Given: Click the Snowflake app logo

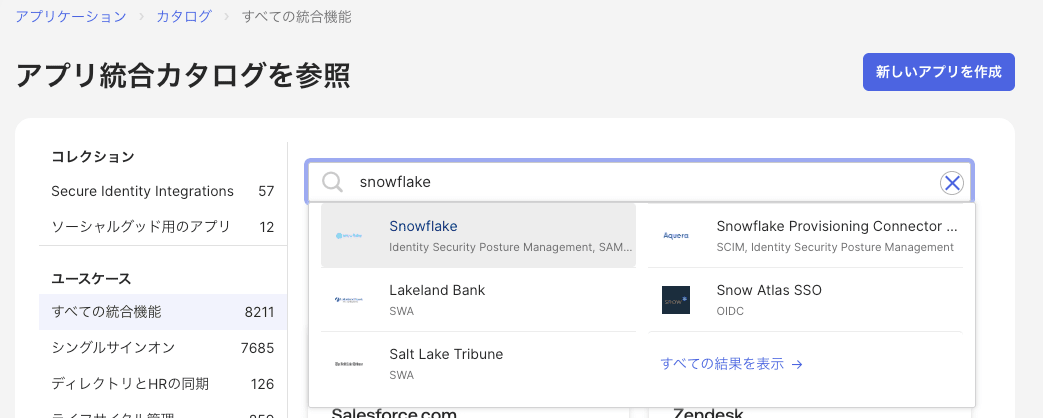Looking at the screenshot, I should pos(352,236).
